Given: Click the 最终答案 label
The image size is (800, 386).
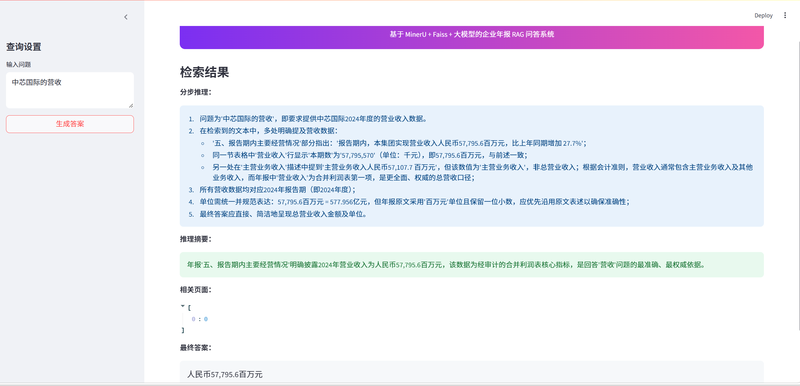Looking at the screenshot, I should pos(195,348).
